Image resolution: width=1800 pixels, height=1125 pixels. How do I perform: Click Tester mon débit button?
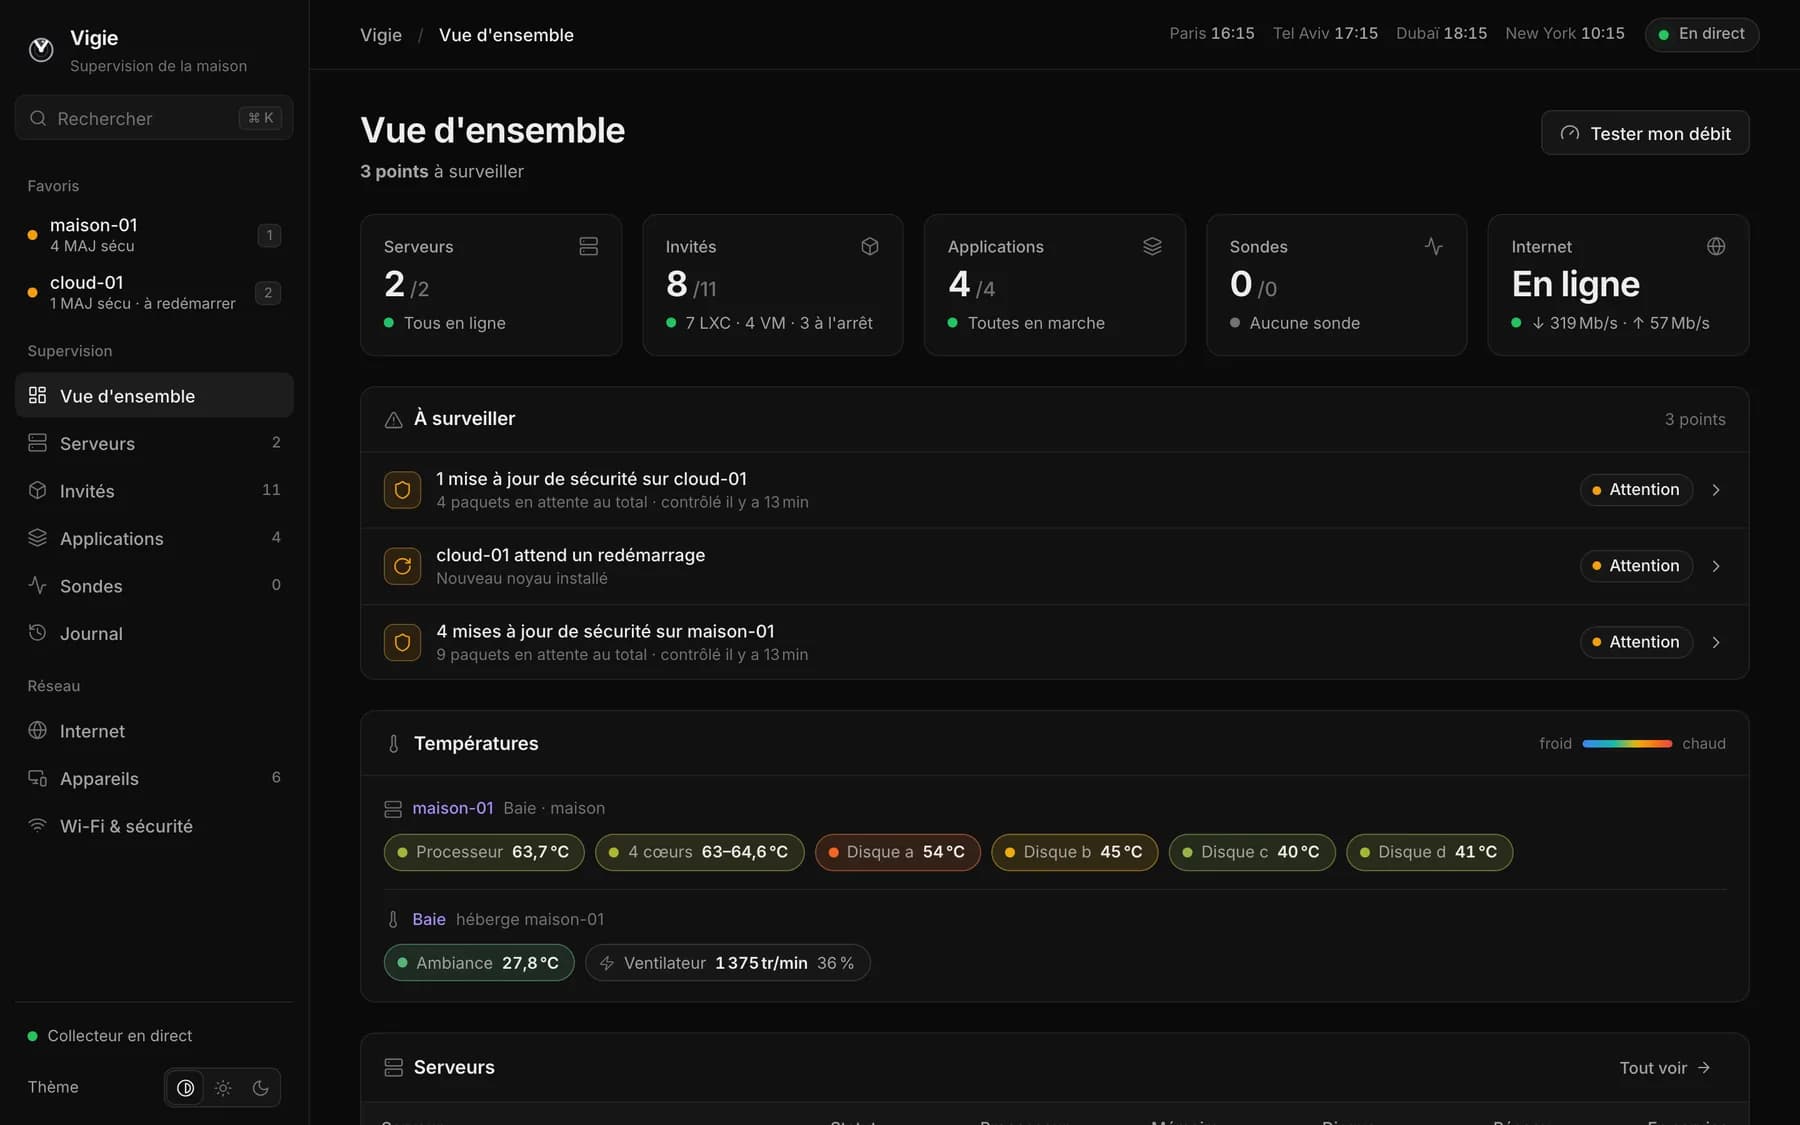click(1645, 133)
